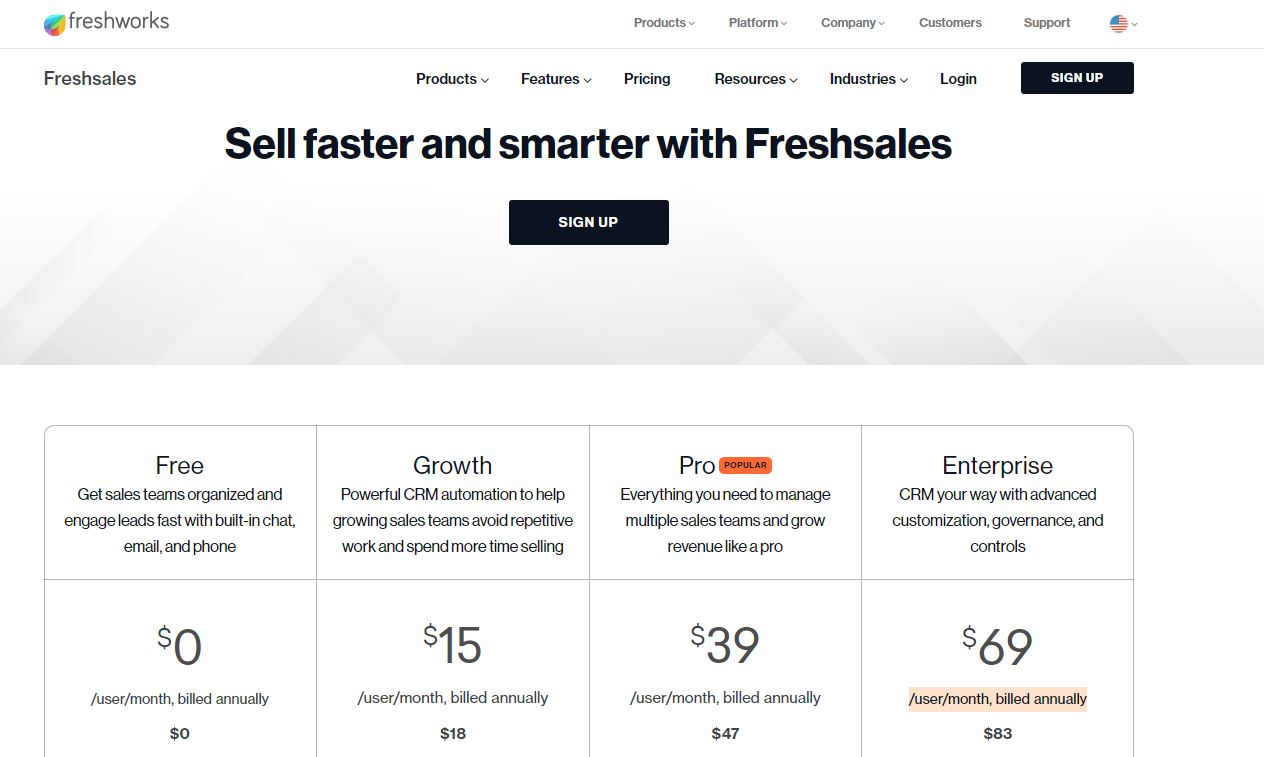Click the hero SIGN UP button
This screenshot has height=757, width=1264.
tap(588, 222)
